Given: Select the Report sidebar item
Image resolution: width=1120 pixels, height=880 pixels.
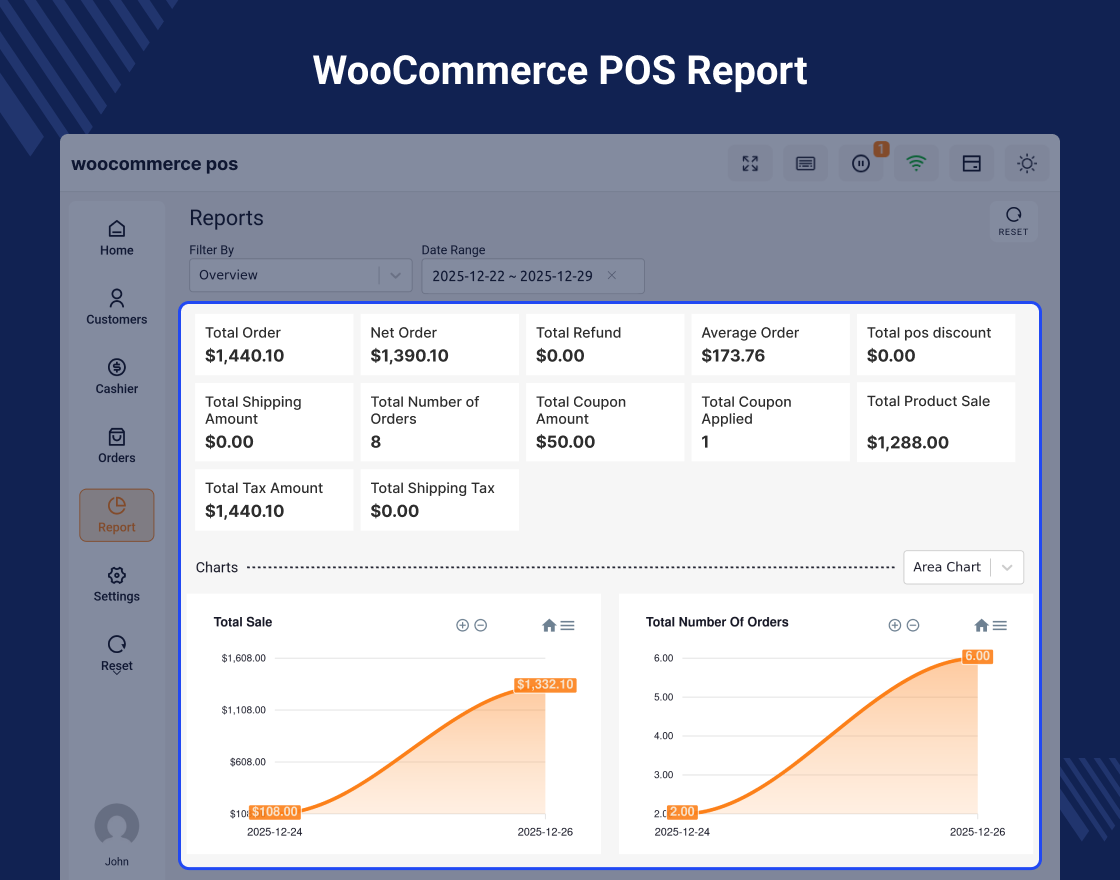Looking at the screenshot, I should coord(116,515).
